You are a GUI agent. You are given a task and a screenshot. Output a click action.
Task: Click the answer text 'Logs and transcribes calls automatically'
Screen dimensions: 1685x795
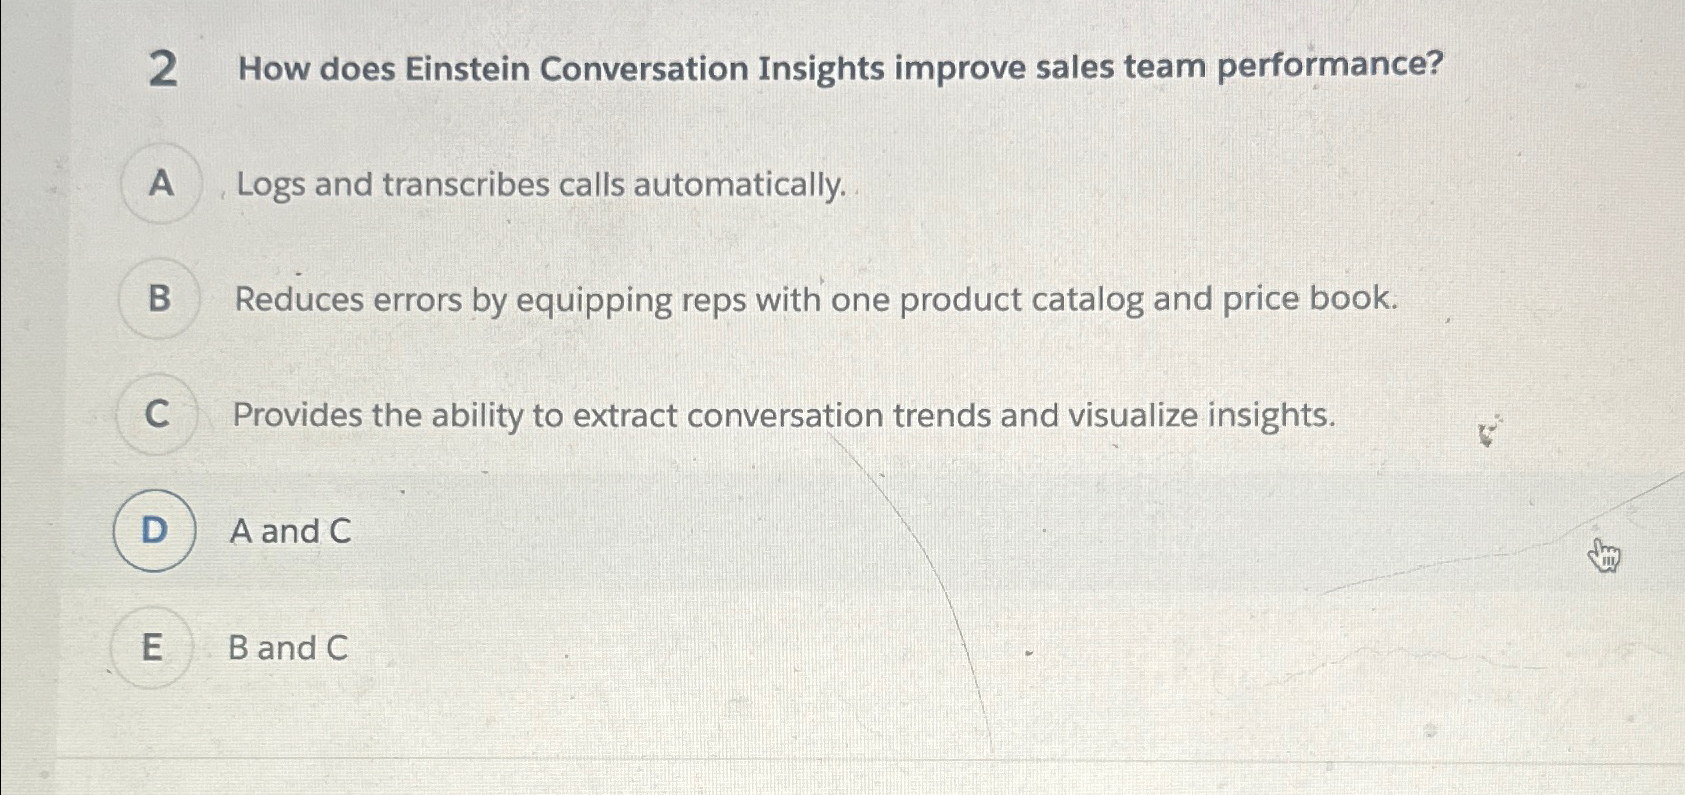coord(541,186)
